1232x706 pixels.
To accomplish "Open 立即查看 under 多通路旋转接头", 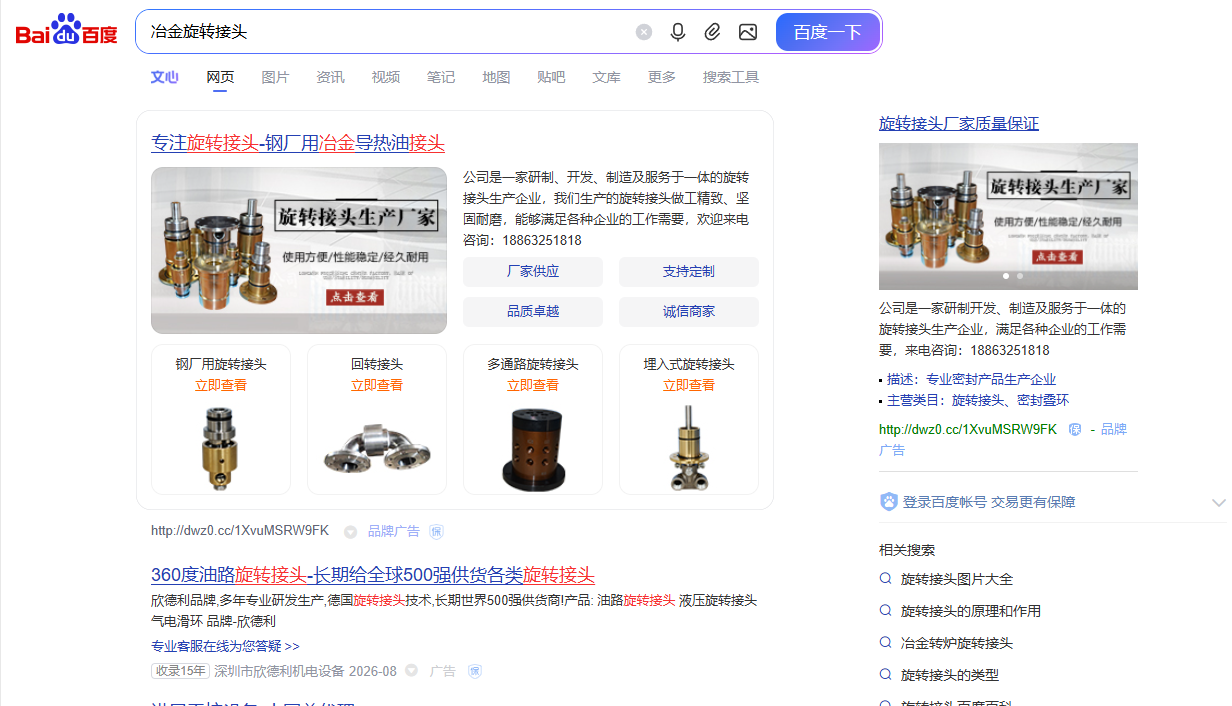I will pos(533,385).
